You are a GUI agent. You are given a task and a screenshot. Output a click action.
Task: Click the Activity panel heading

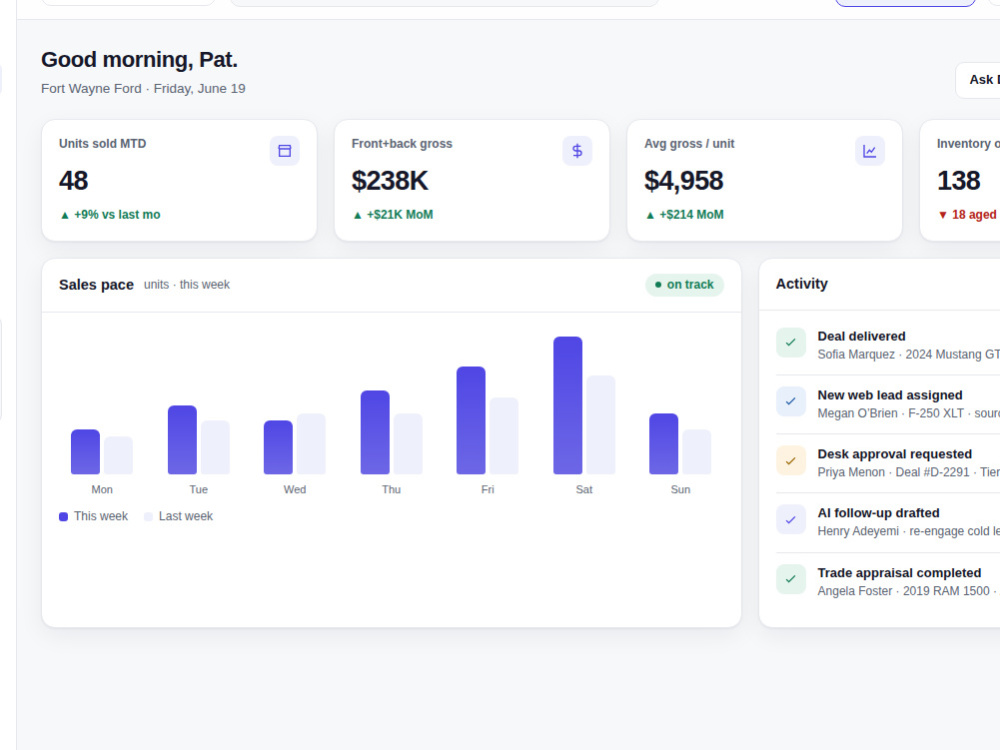[802, 284]
